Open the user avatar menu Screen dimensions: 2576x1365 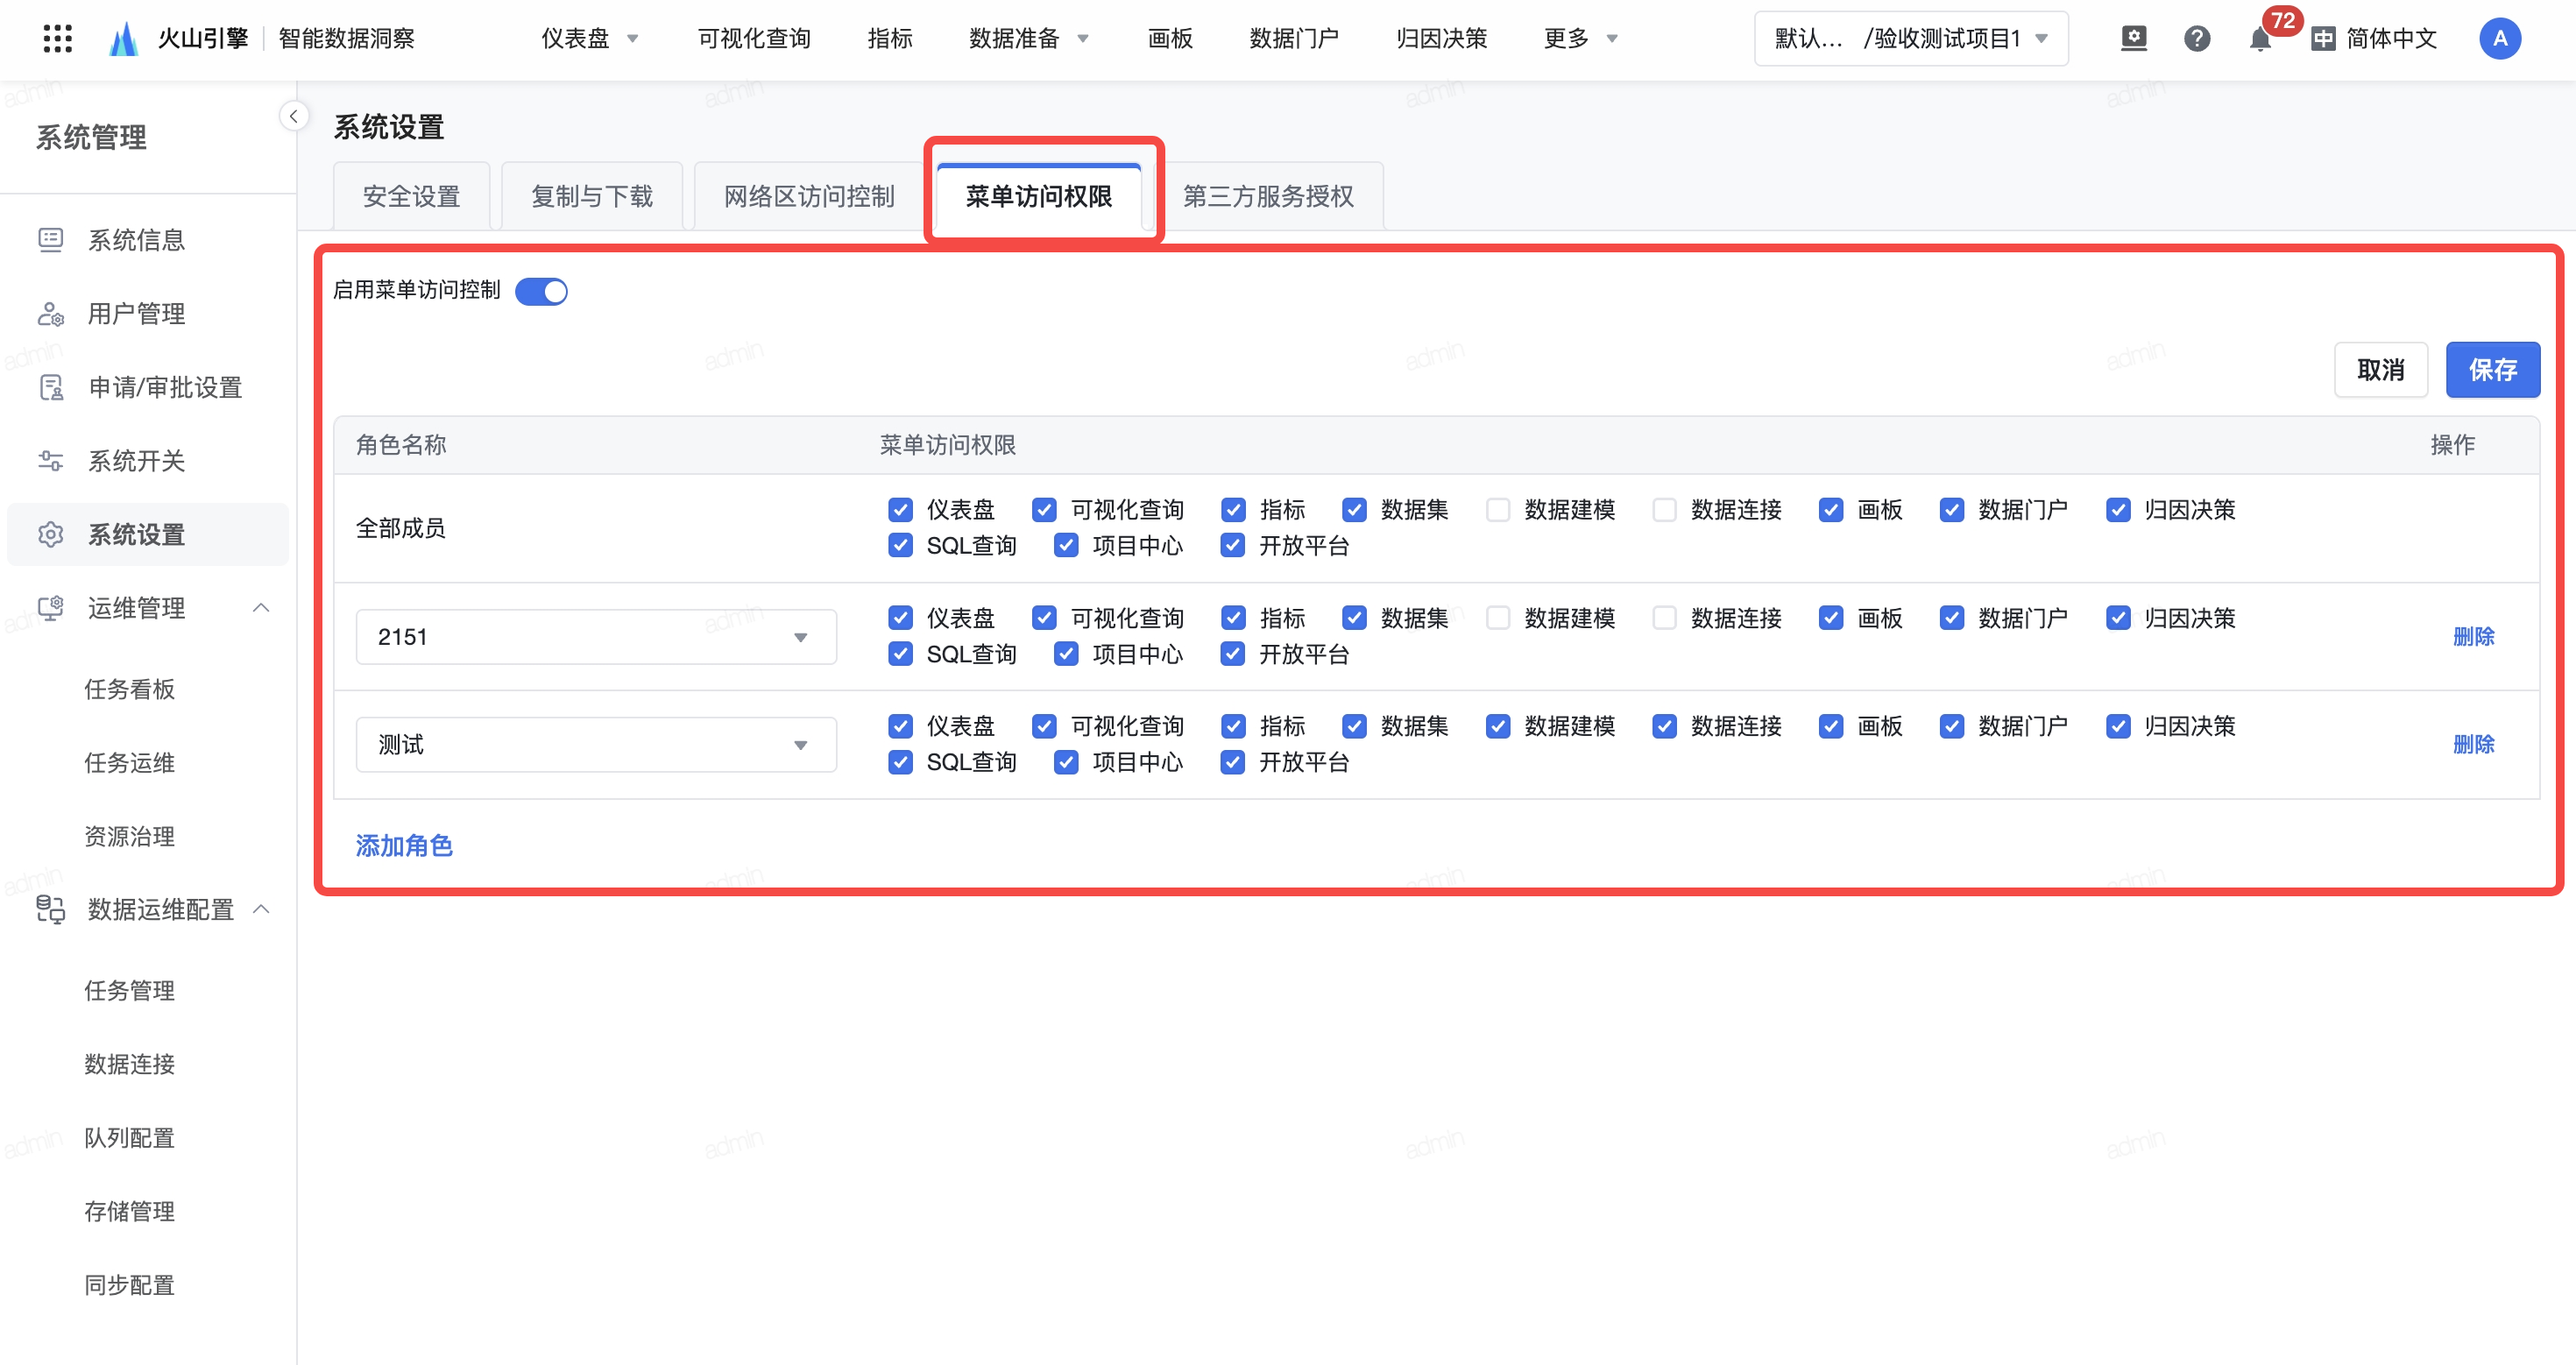tap(2499, 39)
